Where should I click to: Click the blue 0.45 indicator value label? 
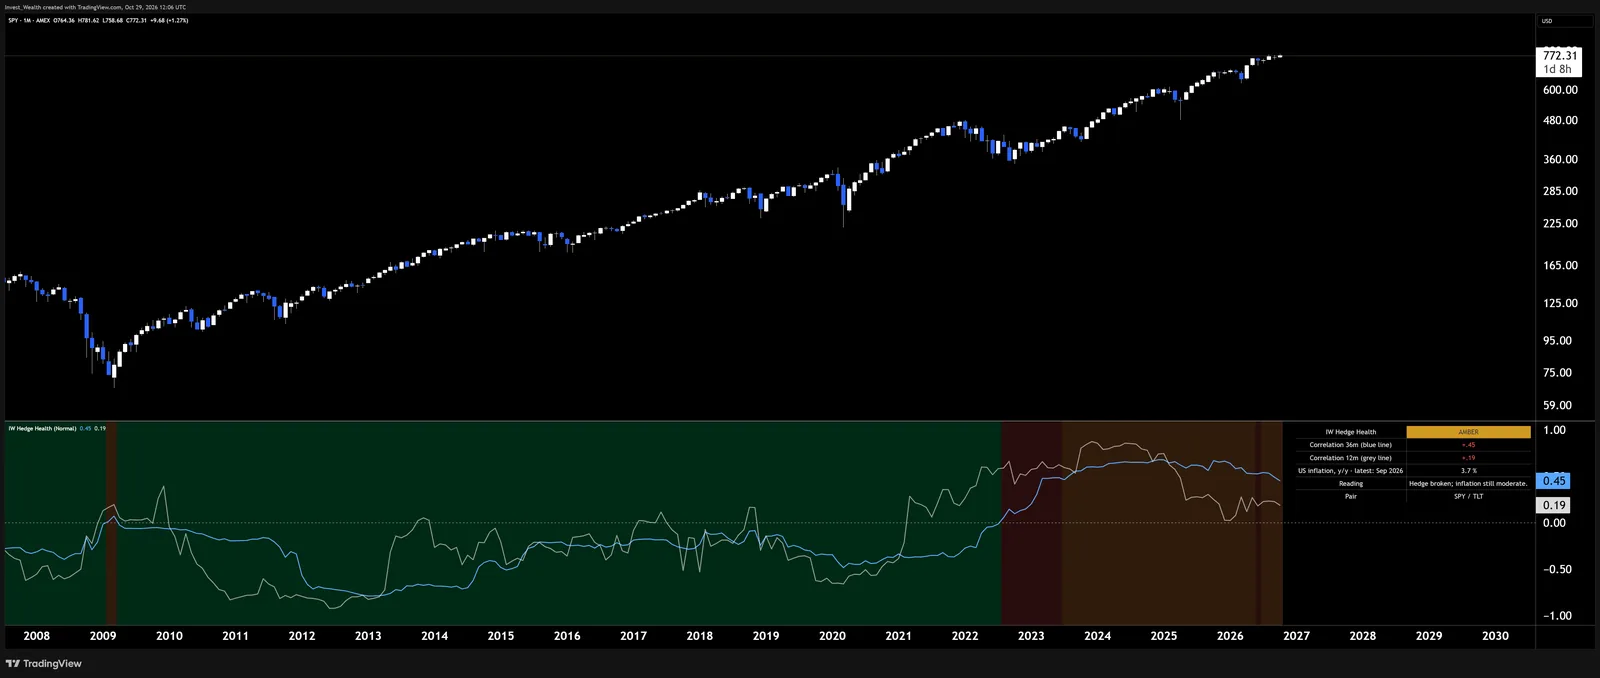point(1553,481)
